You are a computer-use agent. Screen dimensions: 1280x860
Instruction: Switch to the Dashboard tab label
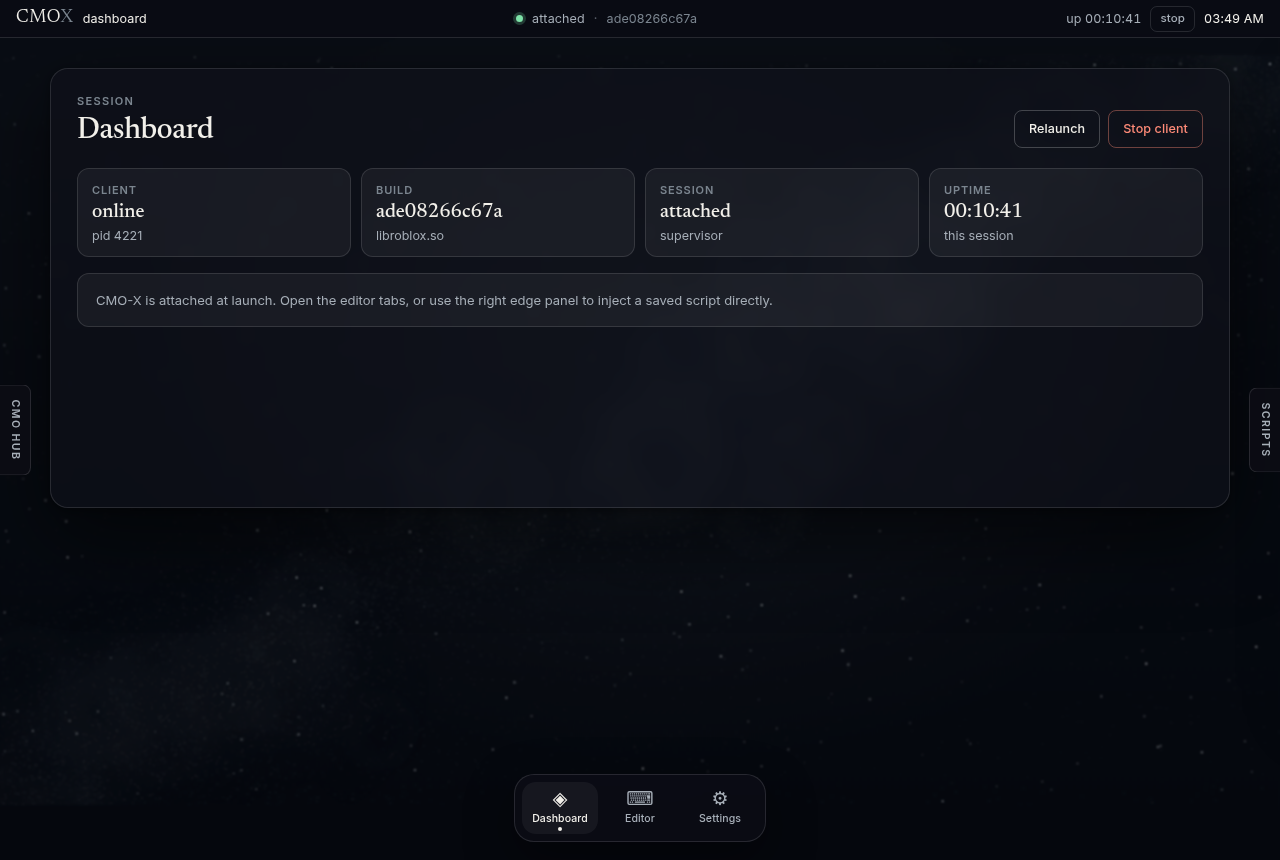coord(560,818)
